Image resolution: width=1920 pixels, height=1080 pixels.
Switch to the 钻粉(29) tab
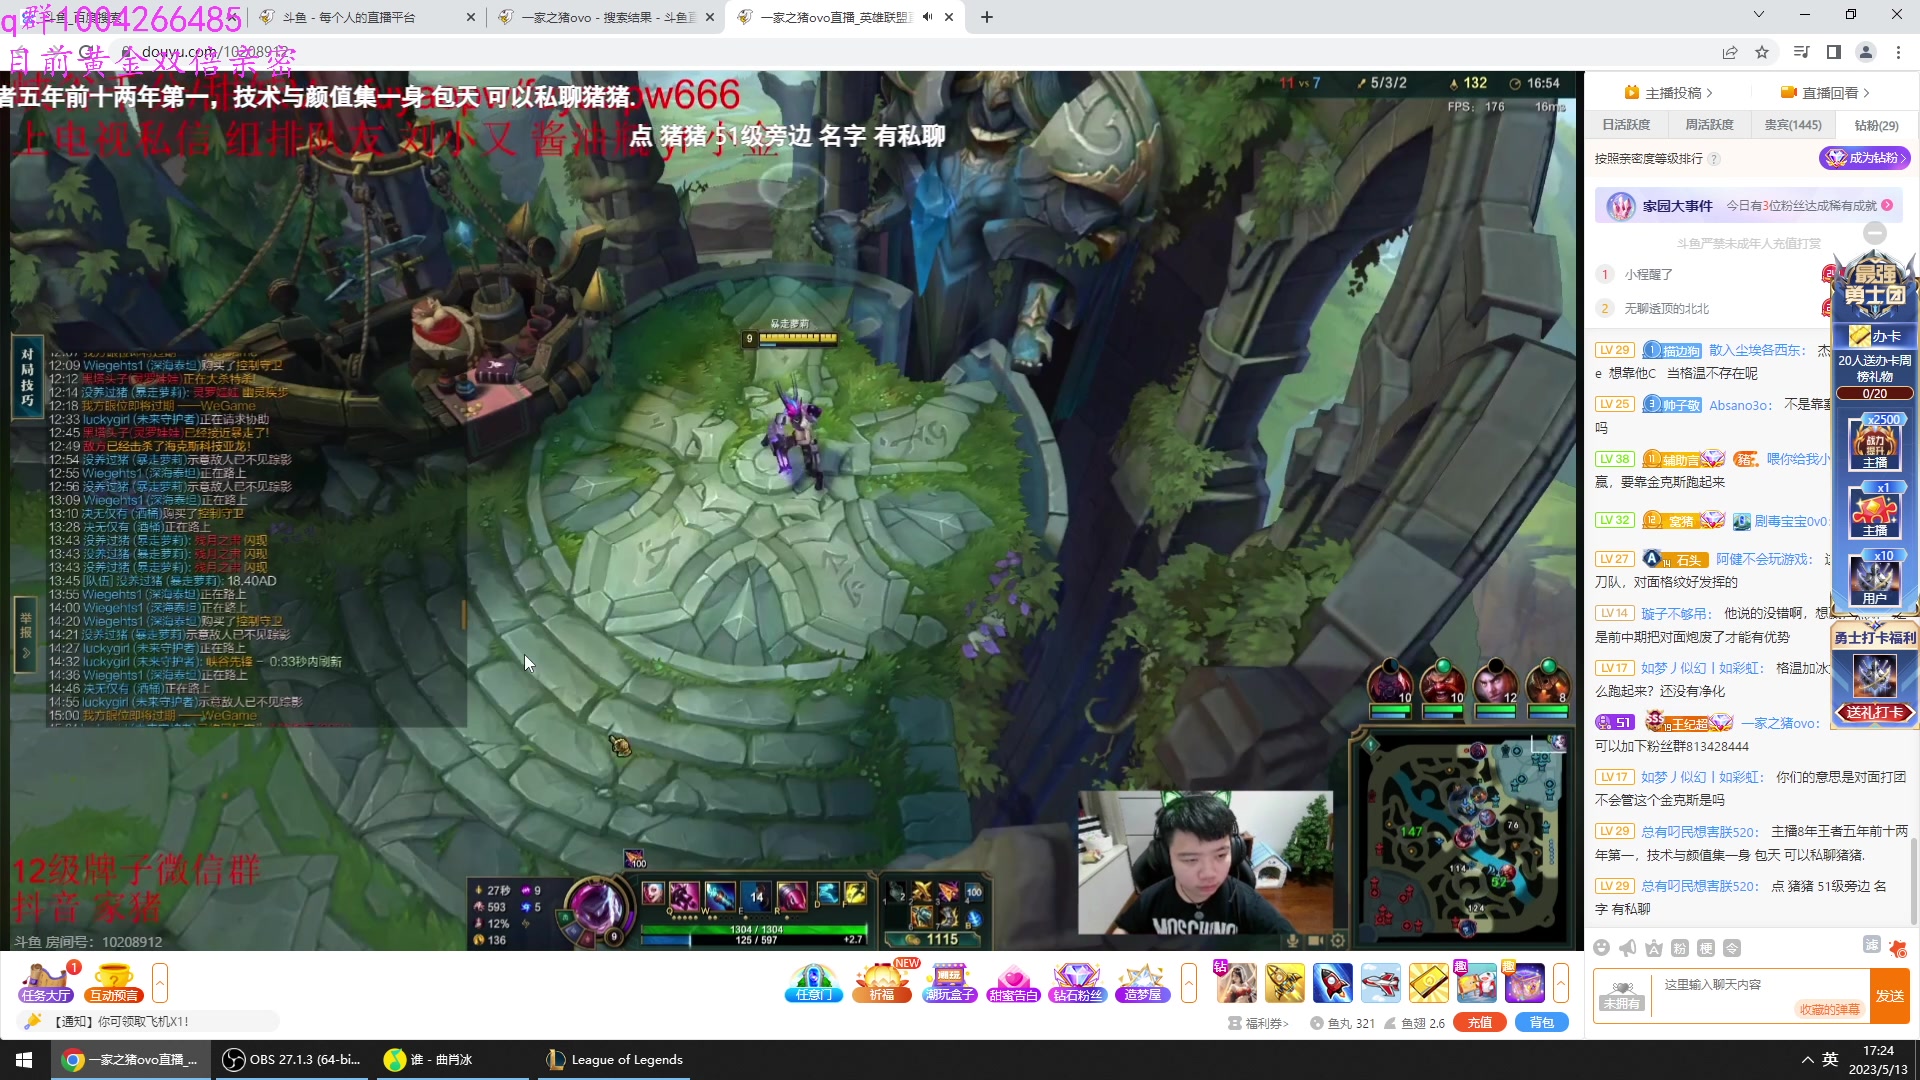point(1876,125)
